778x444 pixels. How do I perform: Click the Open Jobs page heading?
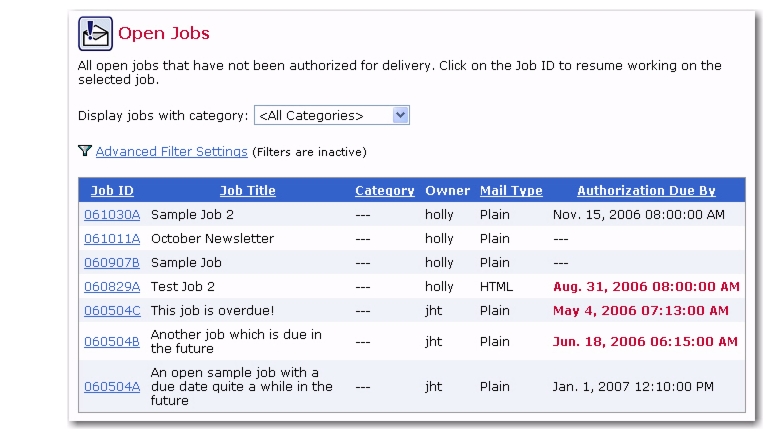[x=164, y=33]
